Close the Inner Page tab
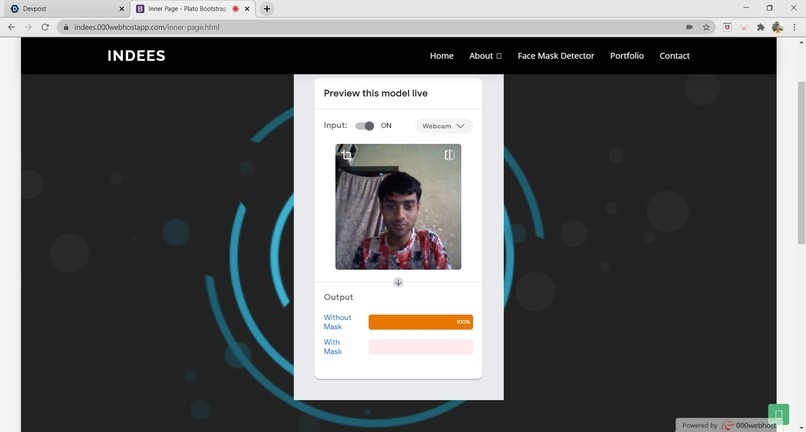 [247, 9]
